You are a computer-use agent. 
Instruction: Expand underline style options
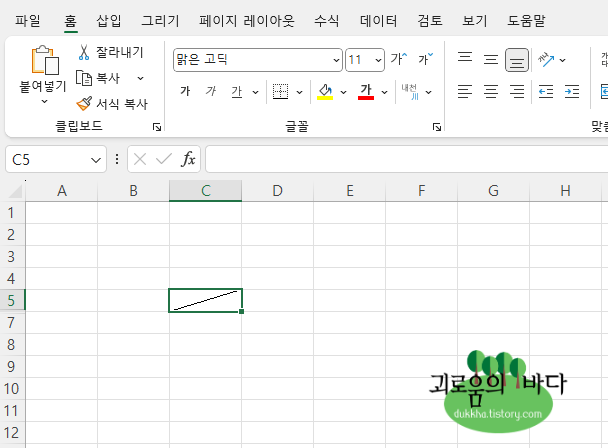pyautogui.click(x=255, y=92)
